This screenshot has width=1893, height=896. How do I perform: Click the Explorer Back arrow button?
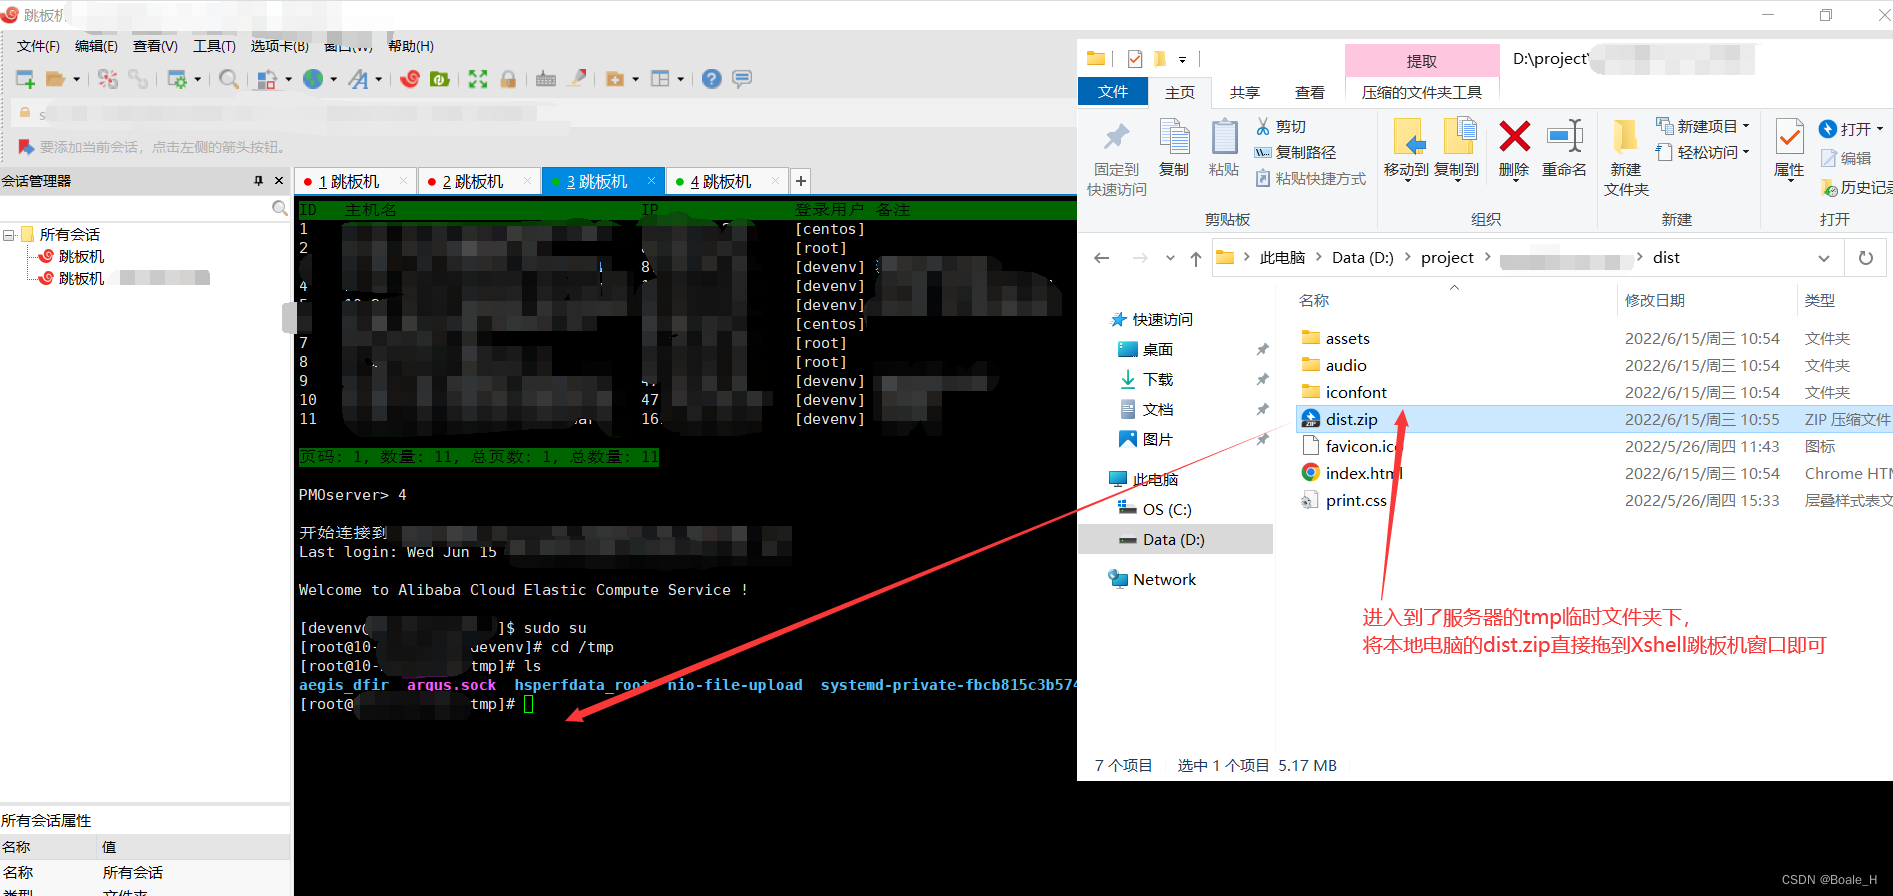tap(1102, 258)
